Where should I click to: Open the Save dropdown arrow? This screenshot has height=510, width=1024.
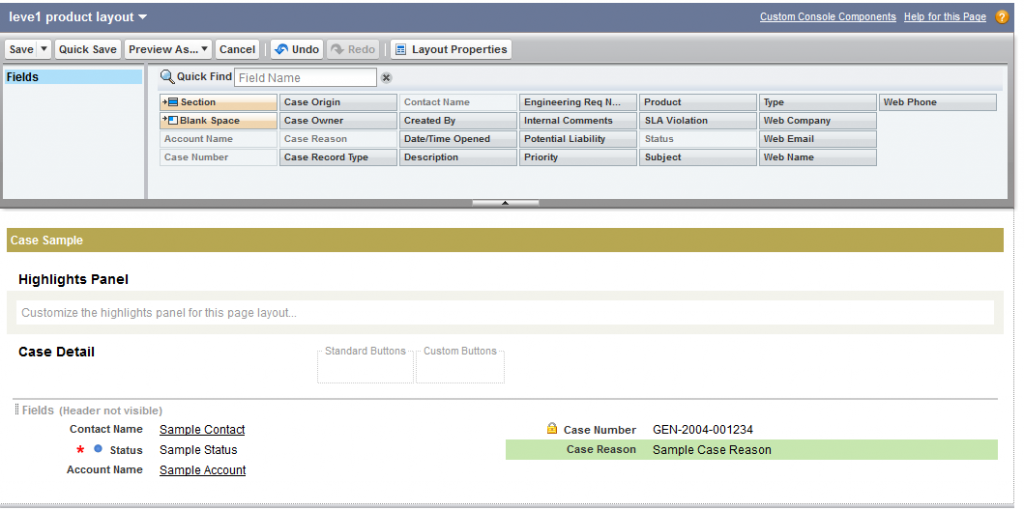point(44,49)
